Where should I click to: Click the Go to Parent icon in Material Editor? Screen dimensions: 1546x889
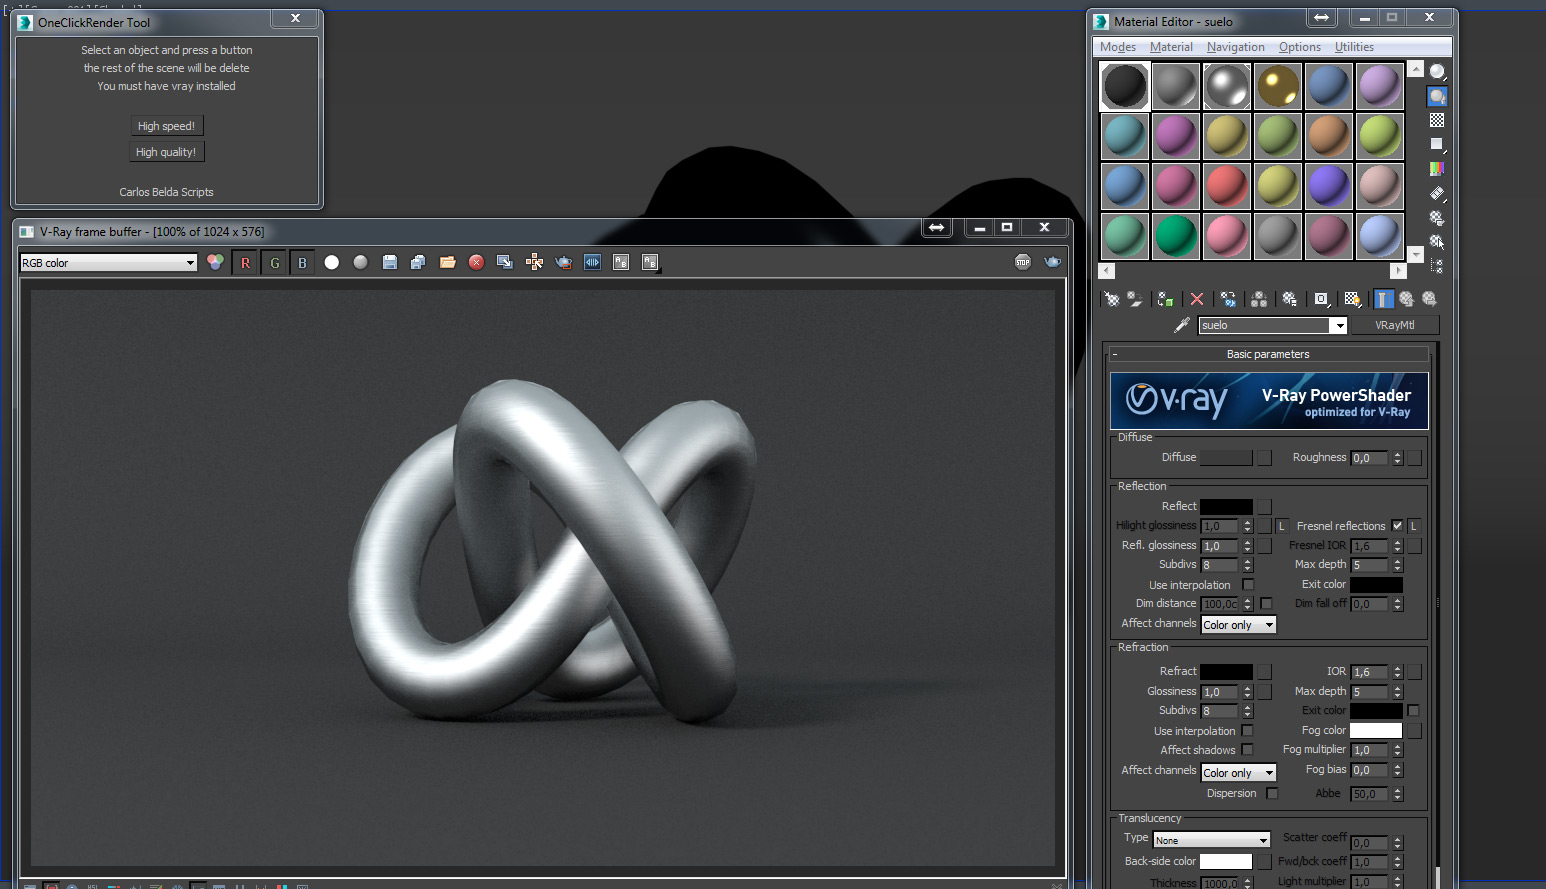(1406, 299)
